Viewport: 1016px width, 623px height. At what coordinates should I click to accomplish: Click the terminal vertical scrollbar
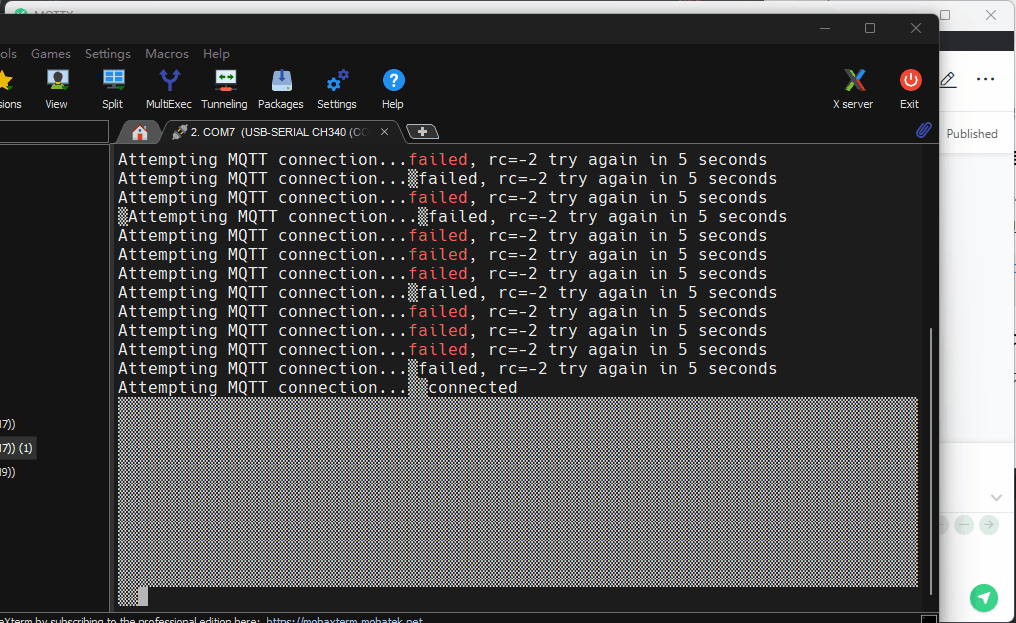point(931,460)
